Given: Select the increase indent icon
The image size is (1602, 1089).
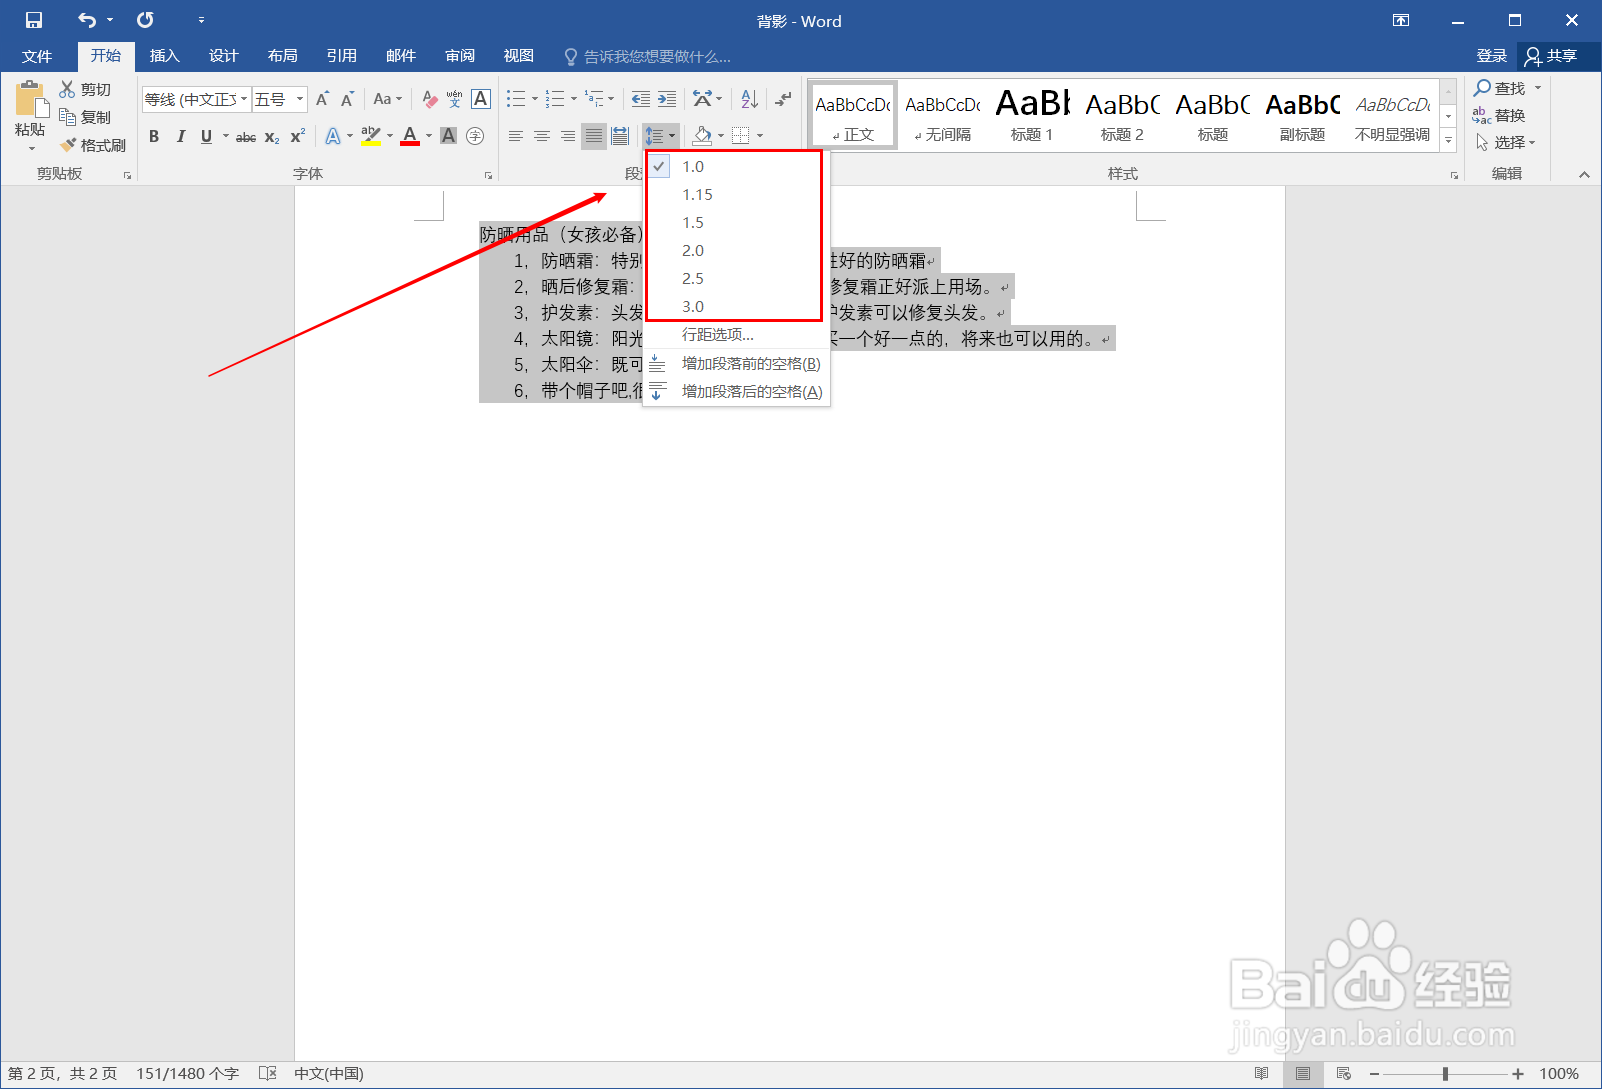Looking at the screenshot, I should point(665,98).
